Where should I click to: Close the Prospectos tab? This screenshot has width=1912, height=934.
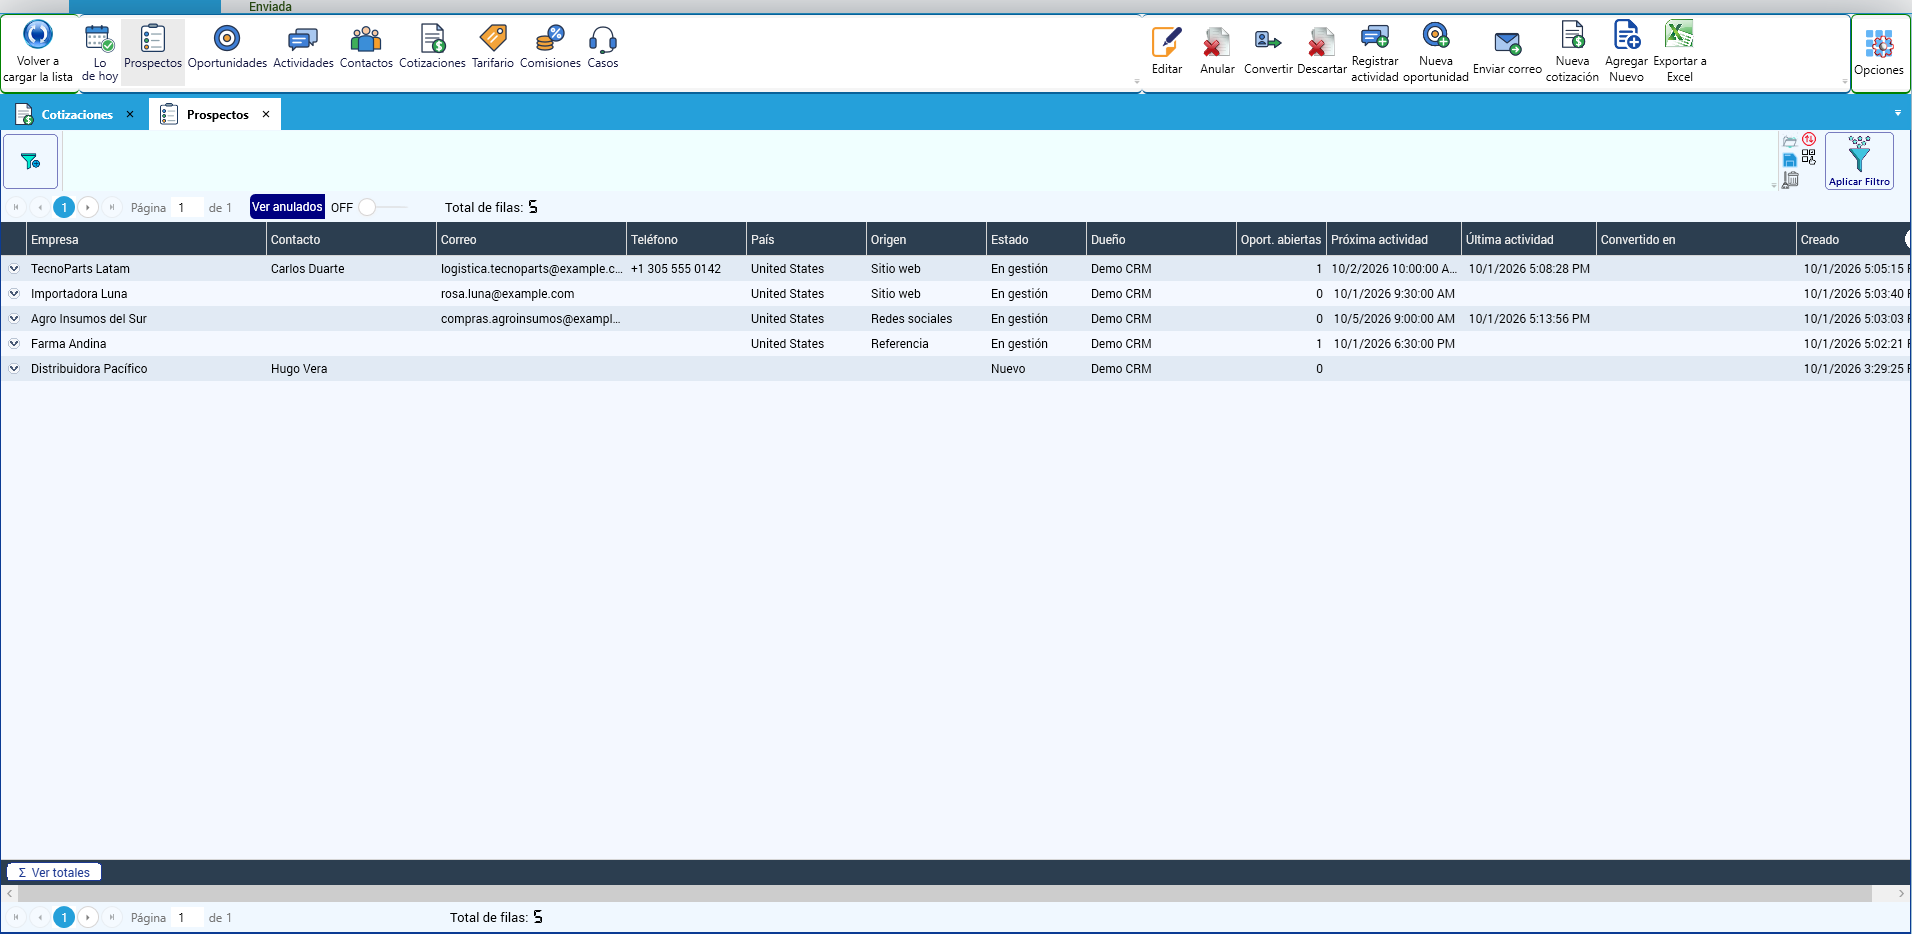(266, 114)
